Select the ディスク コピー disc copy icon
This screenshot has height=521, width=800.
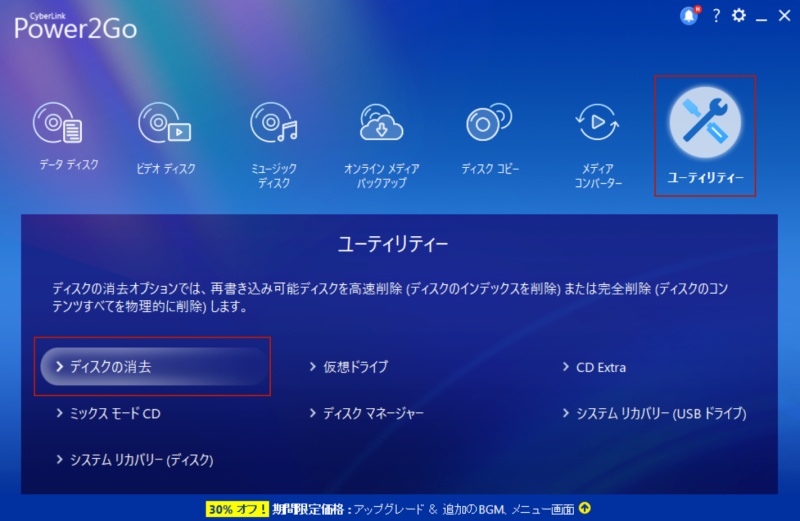[x=489, y=122]
